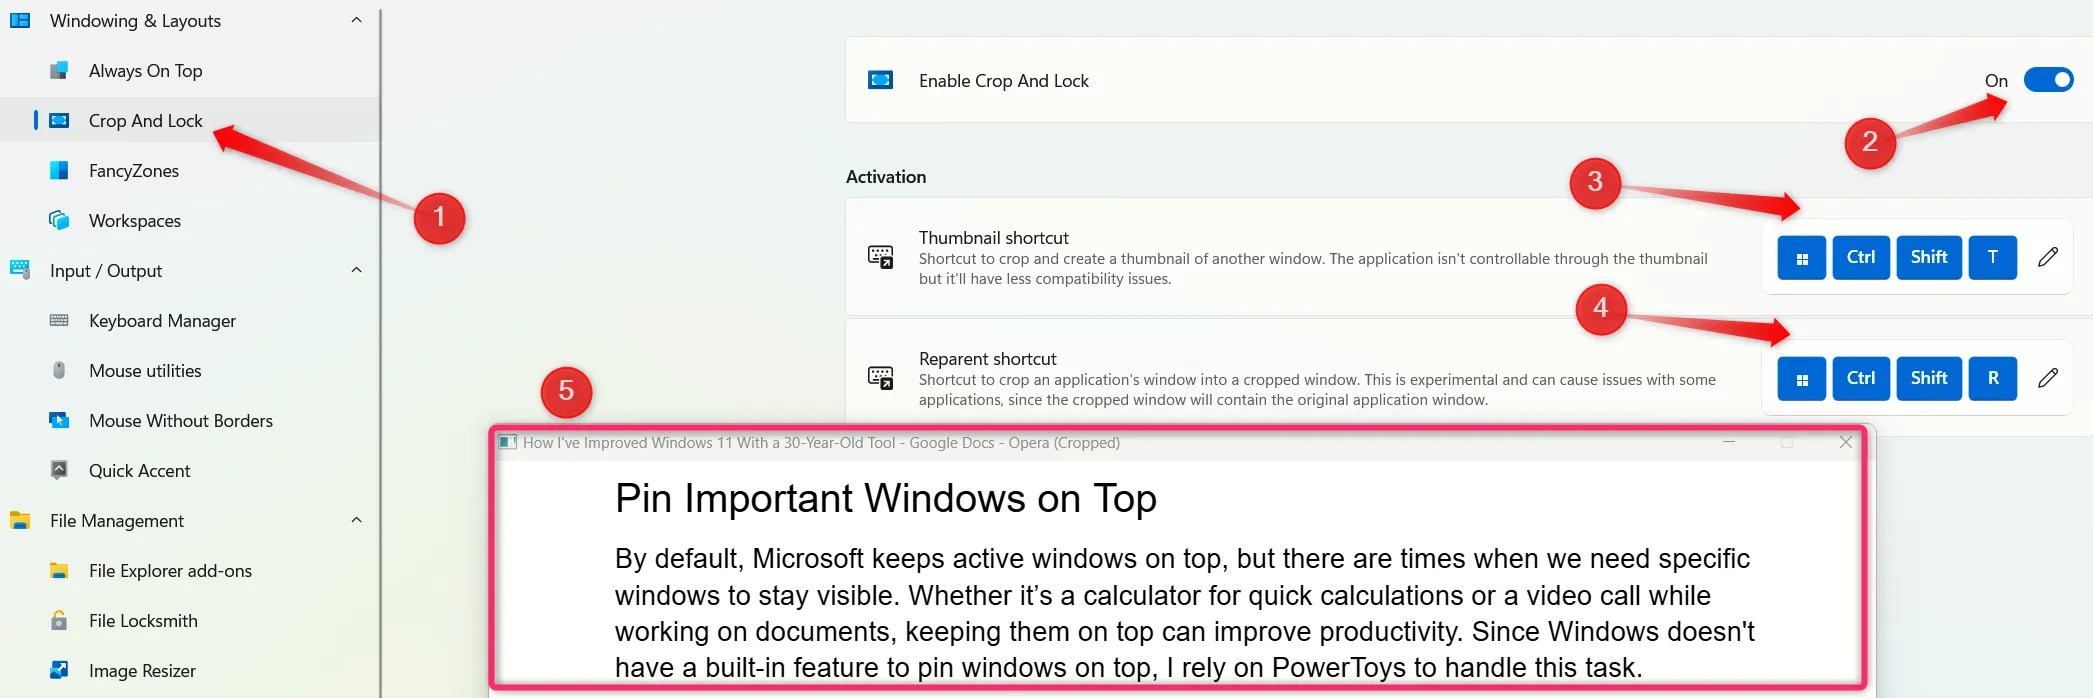Edit the Reparent shortcut with pencil icon
This screenshot has width=2093, height=698.
tap(2047, 378)
